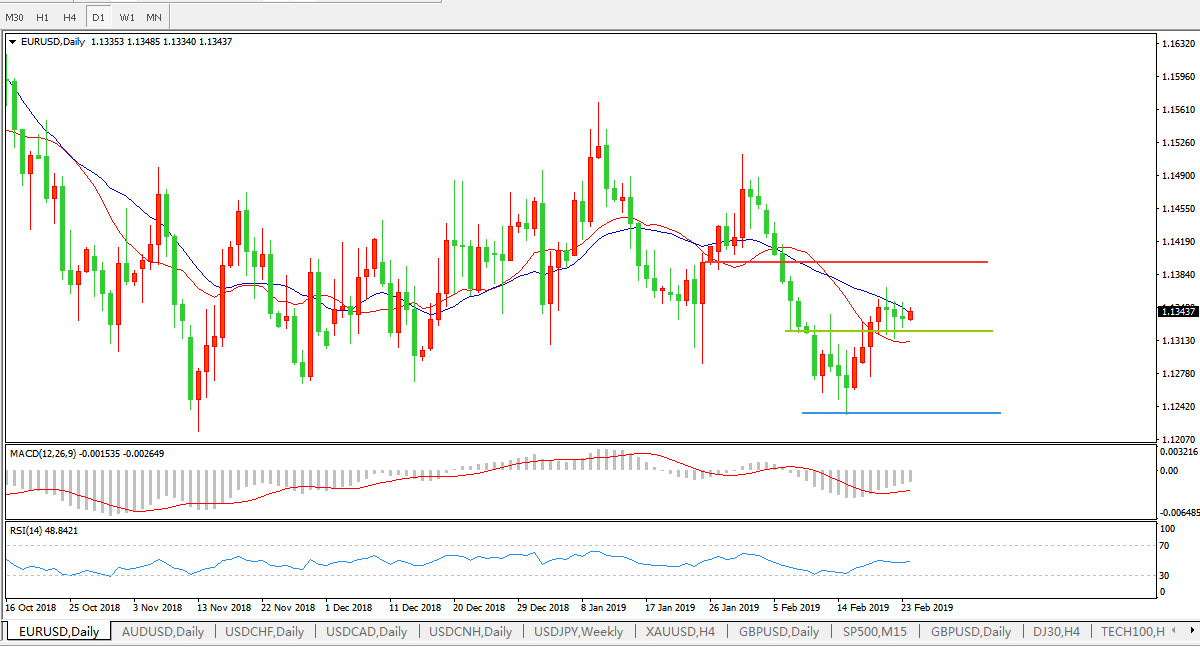This screenshot has height=647, width=1200.
Task: Switch chart to M30 timeframe
Action: click(x=14, y=18)
